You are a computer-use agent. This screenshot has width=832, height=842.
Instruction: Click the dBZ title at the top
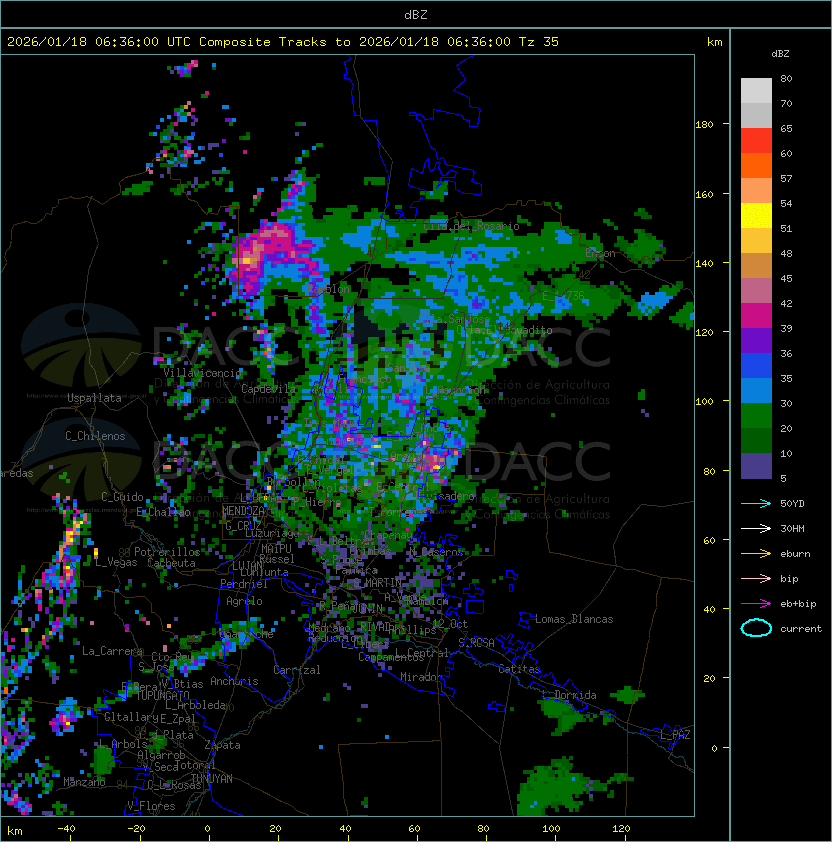tap(416, 14)
